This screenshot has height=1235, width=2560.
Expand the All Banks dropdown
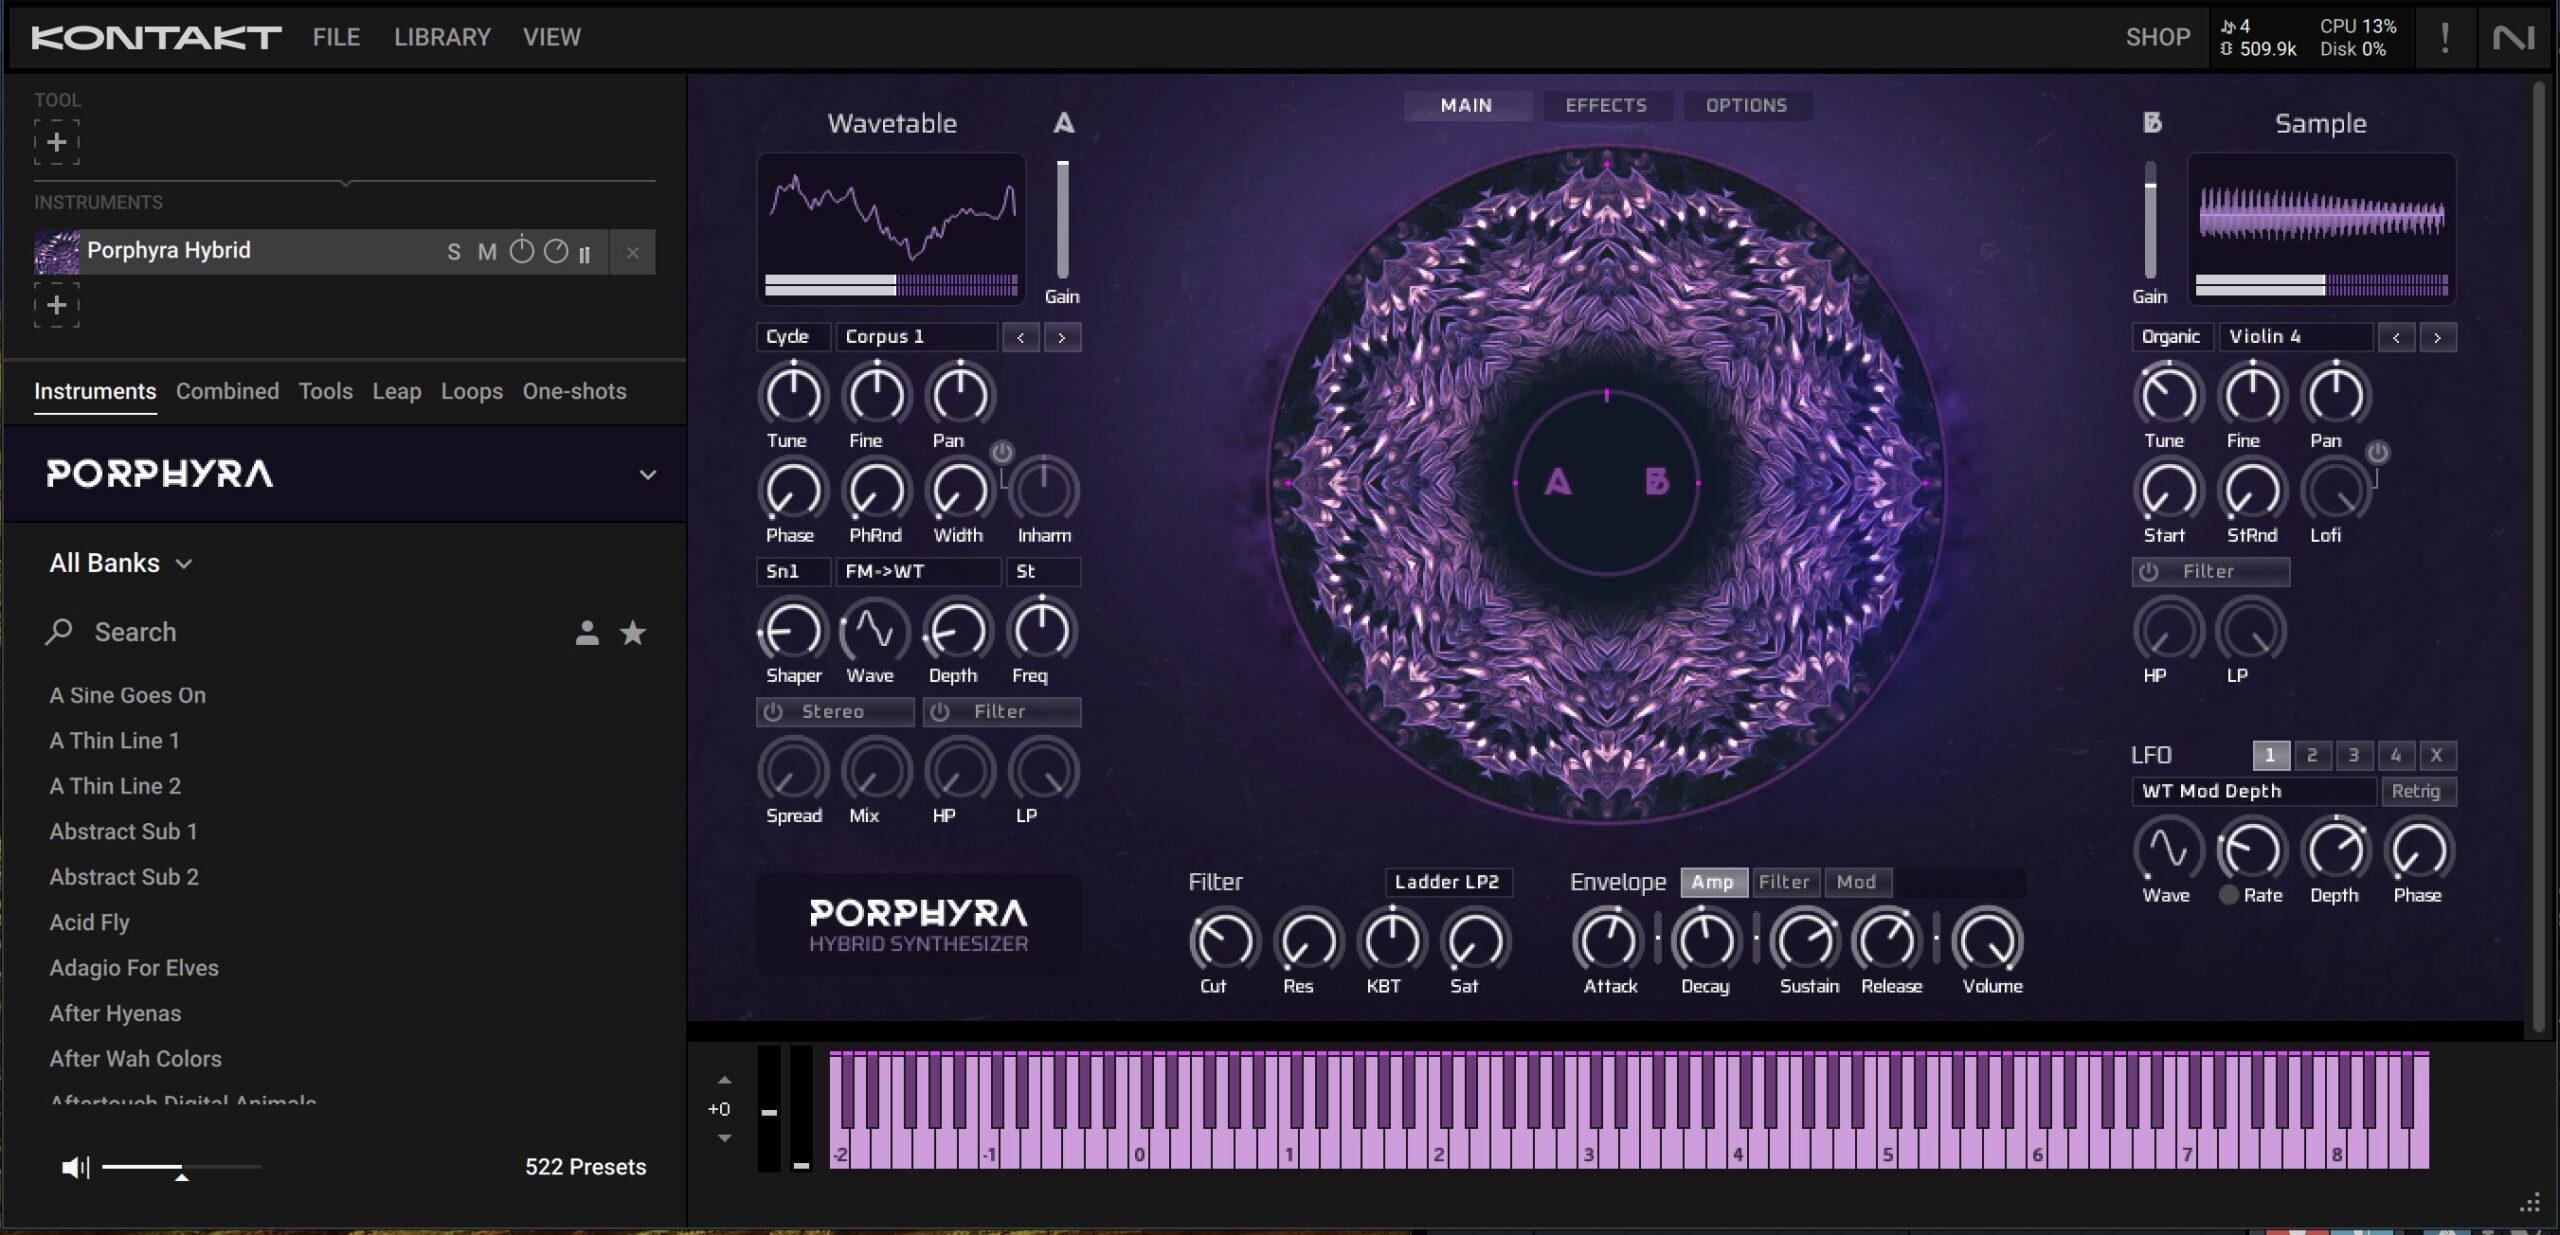[121, 563]
